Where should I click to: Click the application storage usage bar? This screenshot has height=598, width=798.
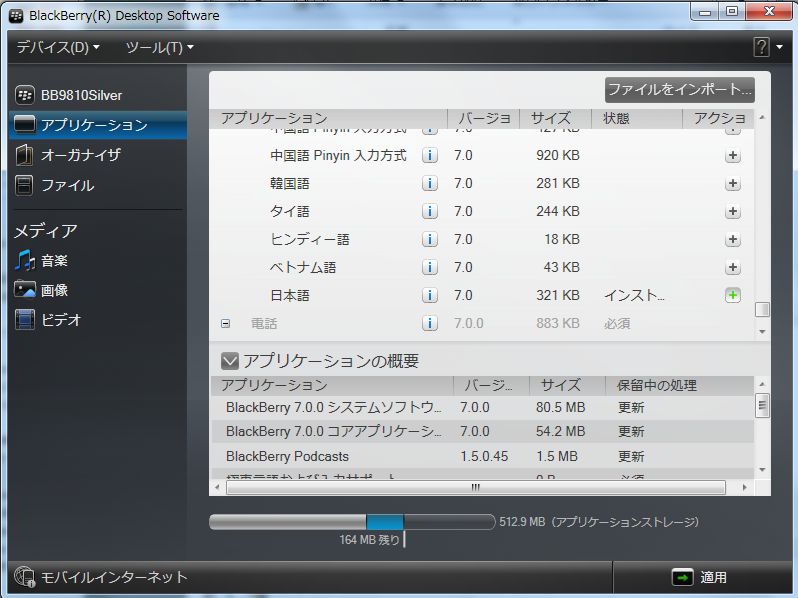click(x=352, y=522)
